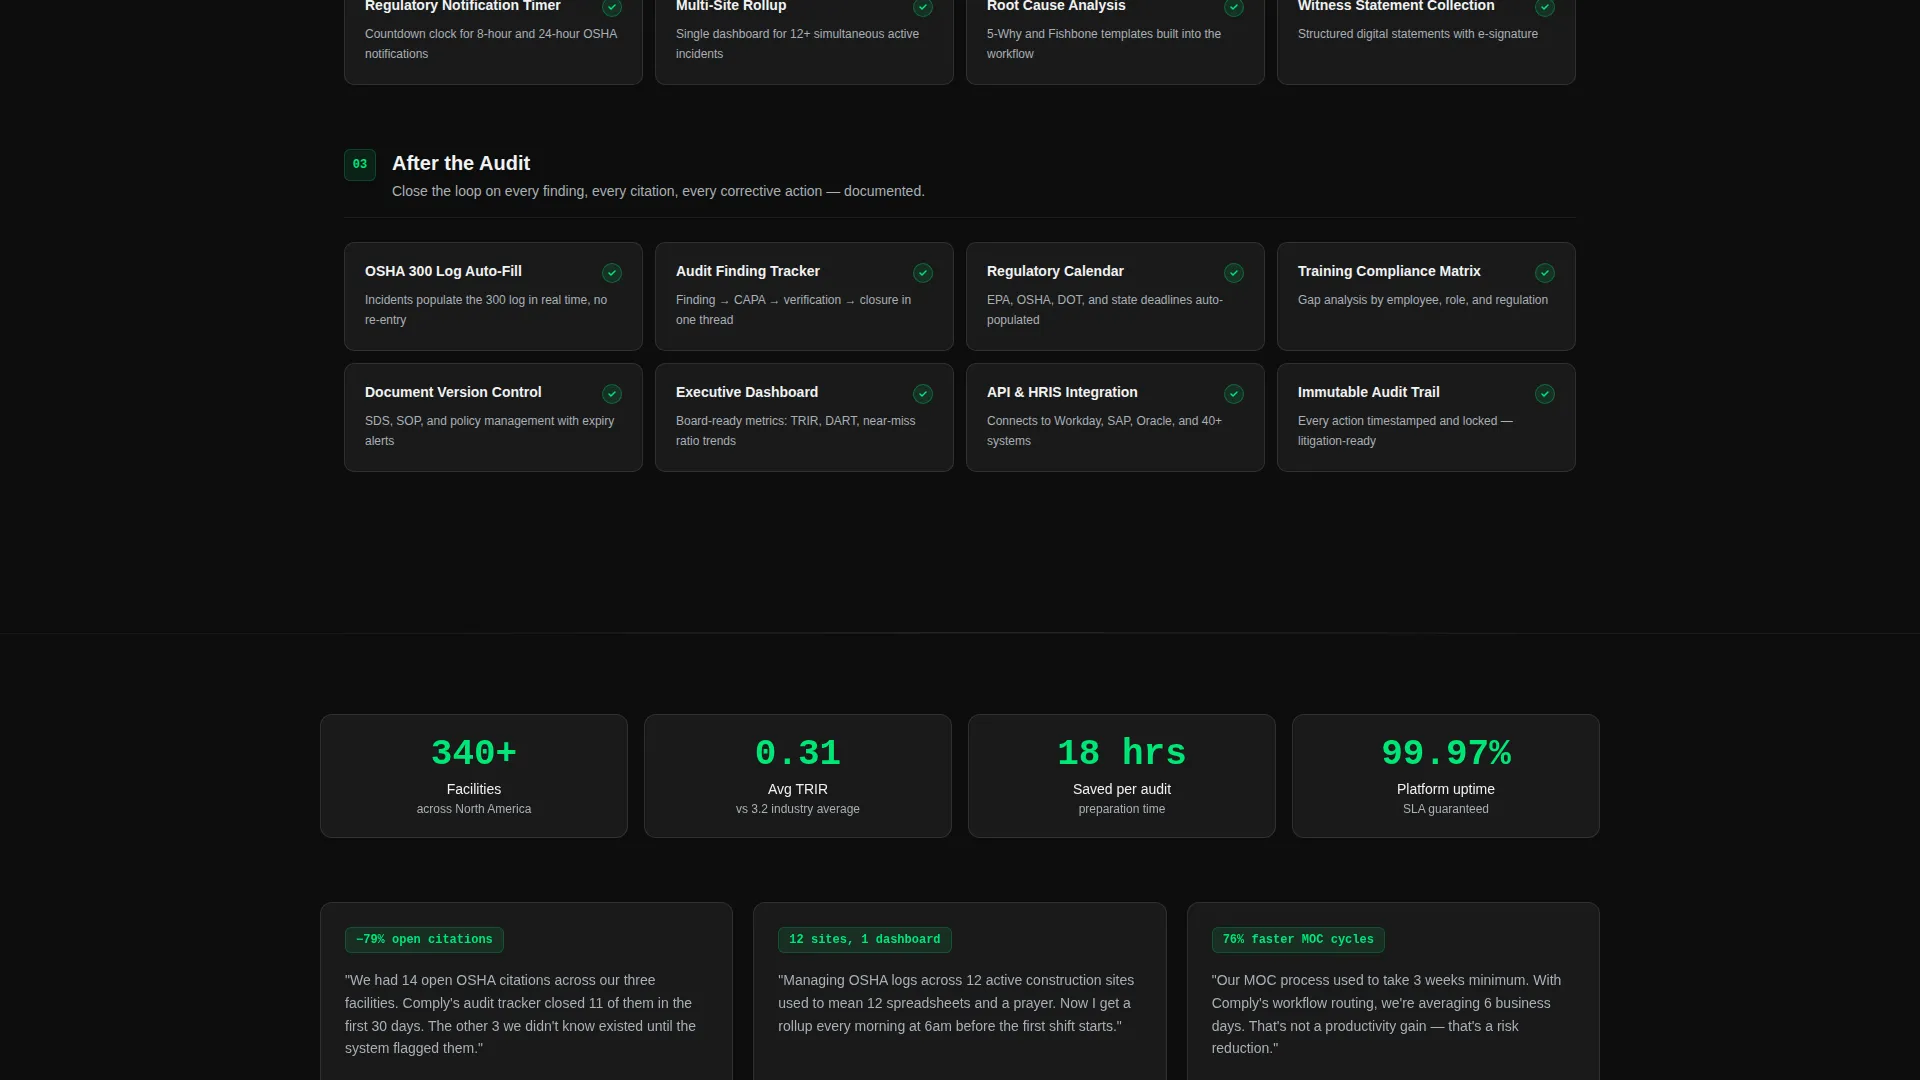Select the Training Compliance Matrix title
Image resolution: width=1920 pixels, height=1080 pixels.
tap(1389, 271)
